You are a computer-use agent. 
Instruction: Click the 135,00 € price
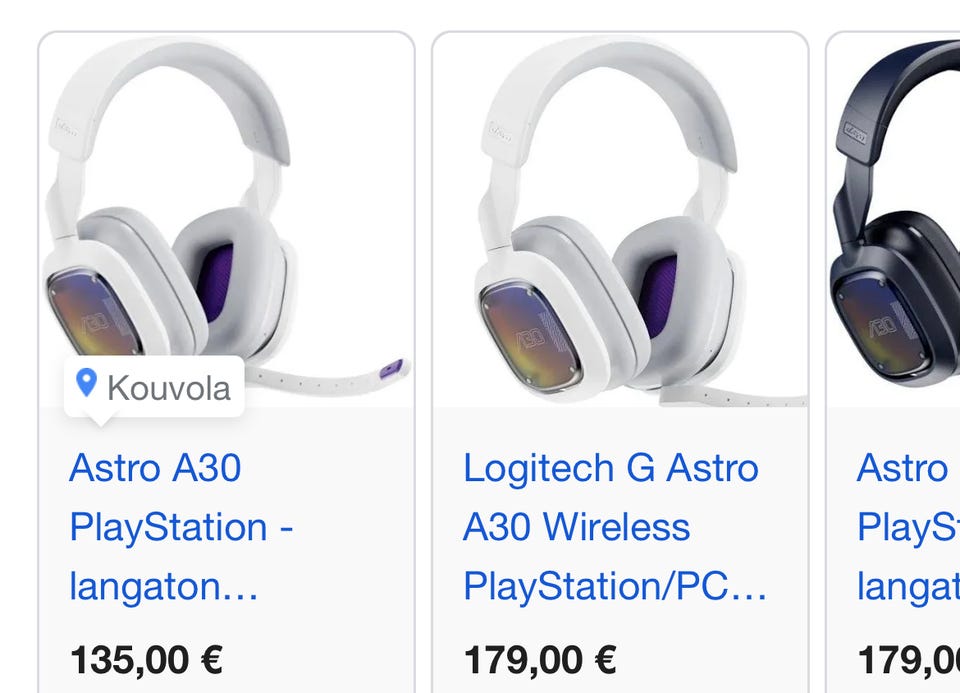[146, 659]
